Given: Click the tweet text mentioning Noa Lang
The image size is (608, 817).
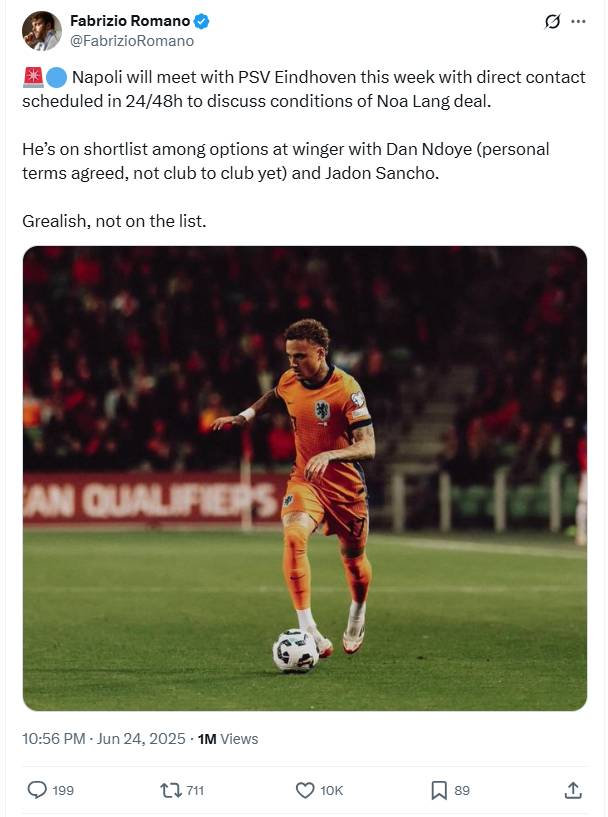Looking at the screenshot, I should tap(304, 89).
